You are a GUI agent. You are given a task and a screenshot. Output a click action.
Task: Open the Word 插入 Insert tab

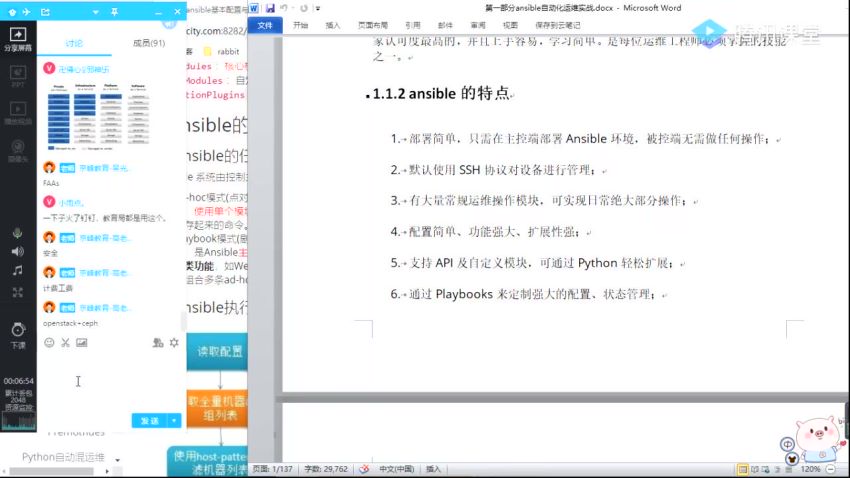[x=333, y=25]
